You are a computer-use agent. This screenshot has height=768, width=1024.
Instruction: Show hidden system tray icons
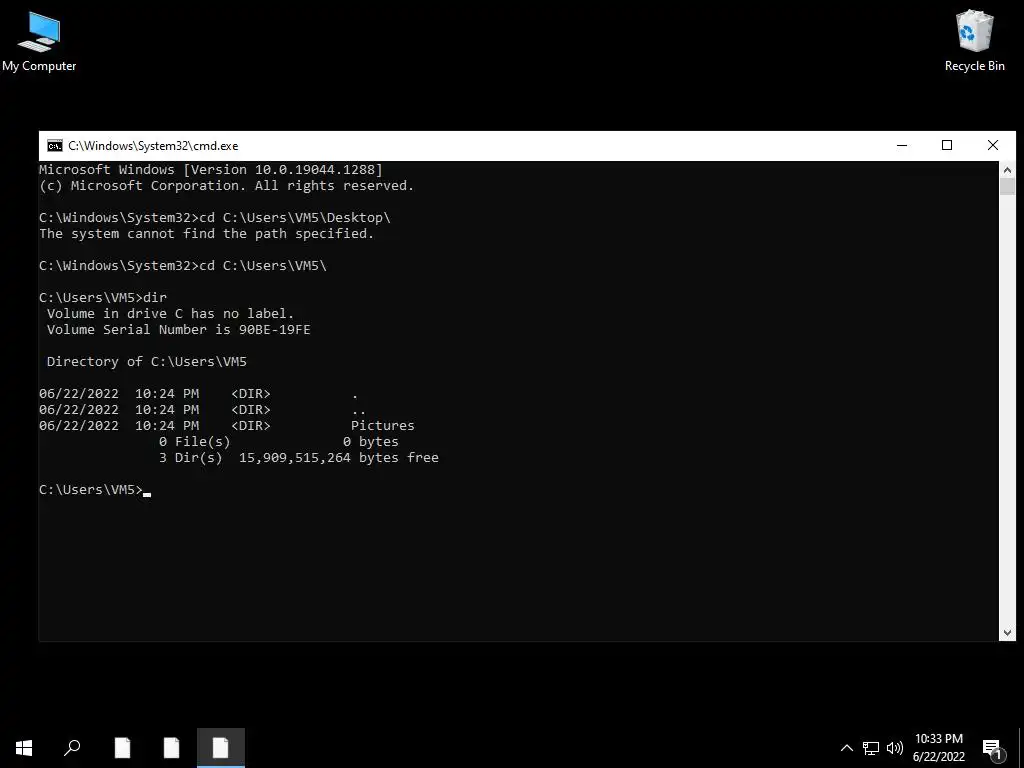[846, 748]
